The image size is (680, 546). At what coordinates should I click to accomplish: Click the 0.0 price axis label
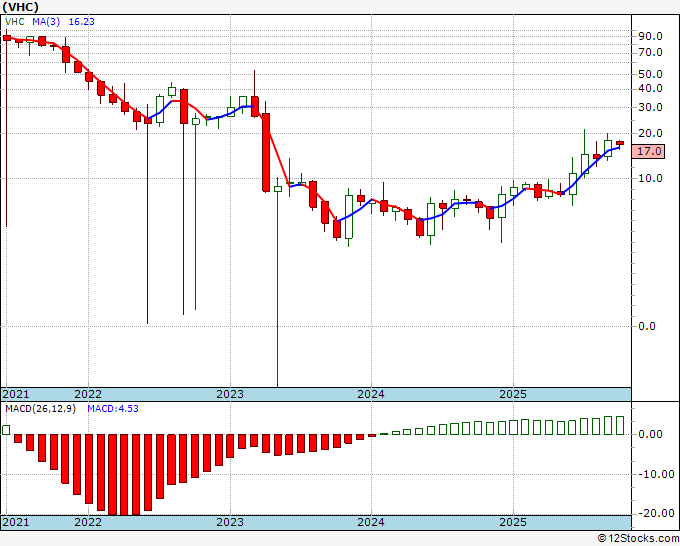(647, 326)
